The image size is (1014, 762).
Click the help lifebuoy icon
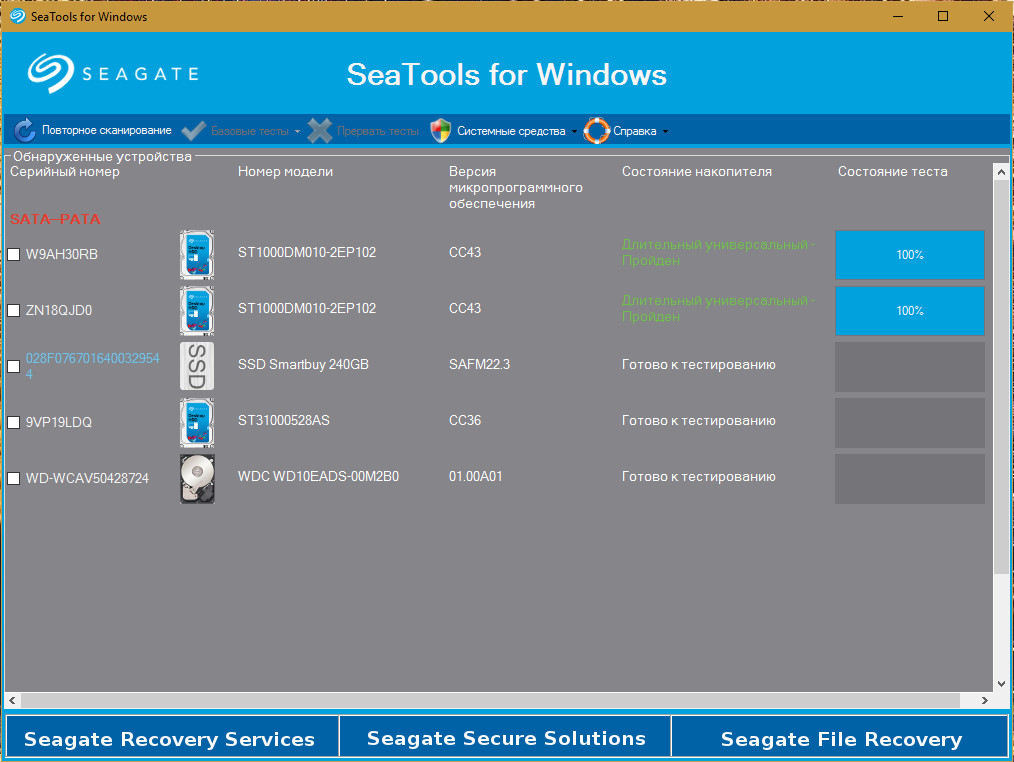pos(596,131)
